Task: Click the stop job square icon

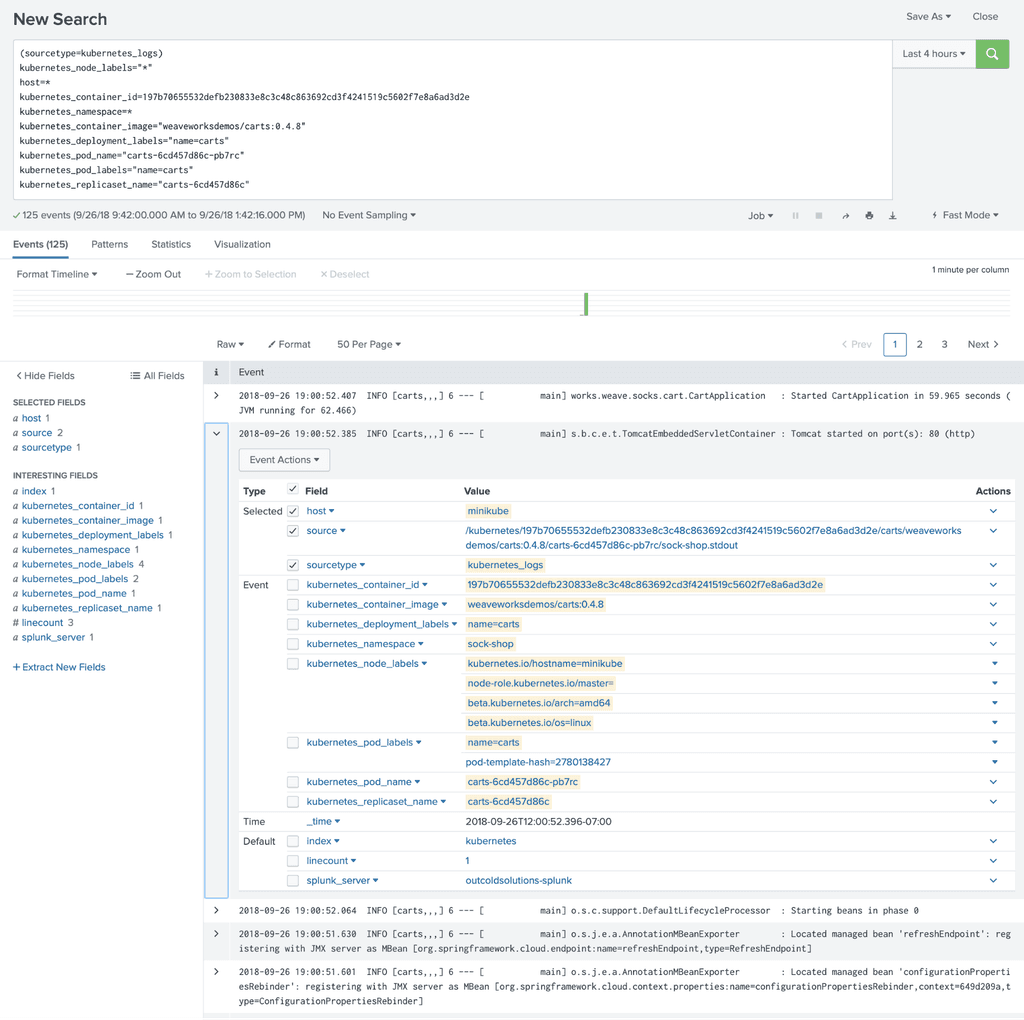Action: 819,216
